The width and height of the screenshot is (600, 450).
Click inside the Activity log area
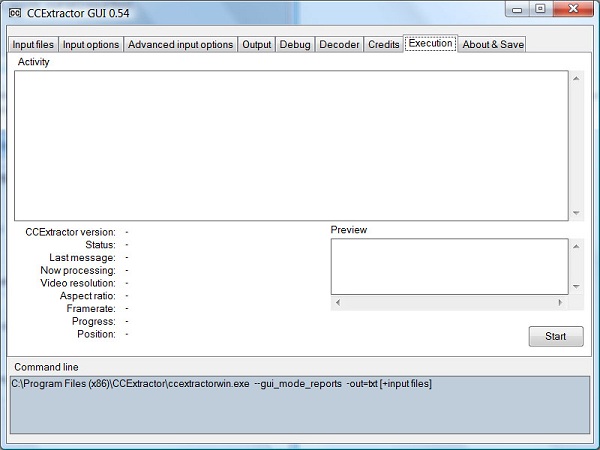pos(290,145)
